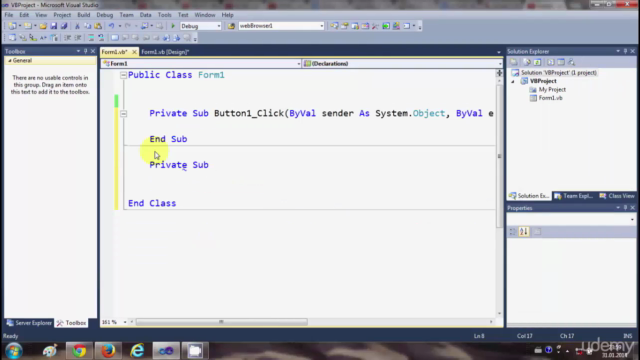Screen dimensions: 640x360
Task: Click the Toggle Bookmark icon in text editor toolbar
Action: 115,38
